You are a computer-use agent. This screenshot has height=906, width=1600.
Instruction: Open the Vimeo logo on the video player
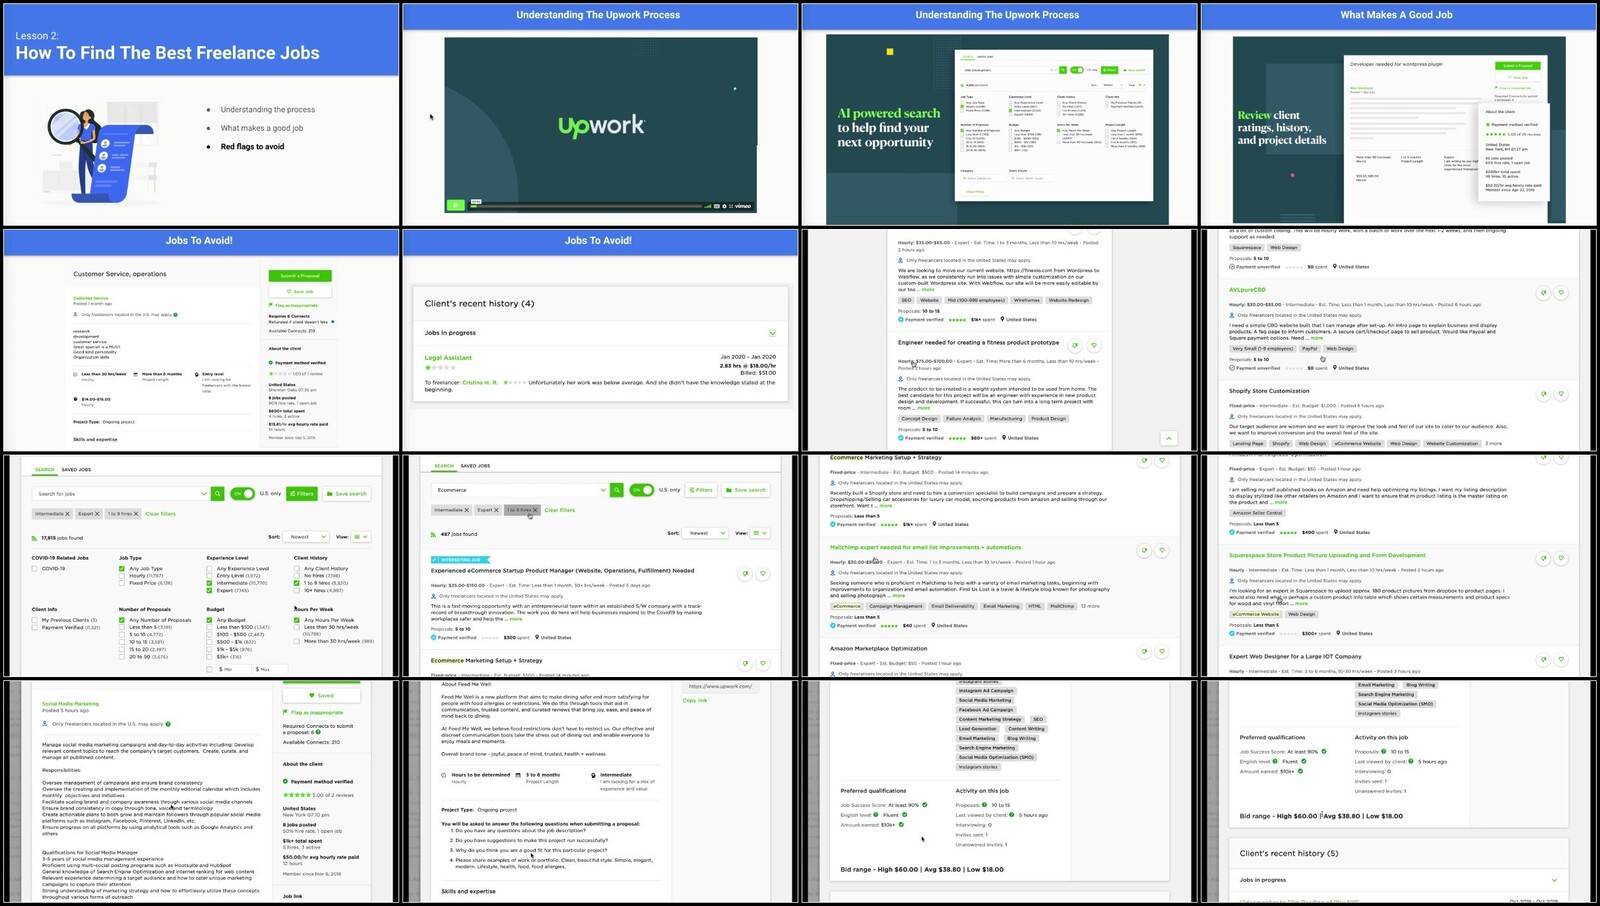click(x=743, y=206)
